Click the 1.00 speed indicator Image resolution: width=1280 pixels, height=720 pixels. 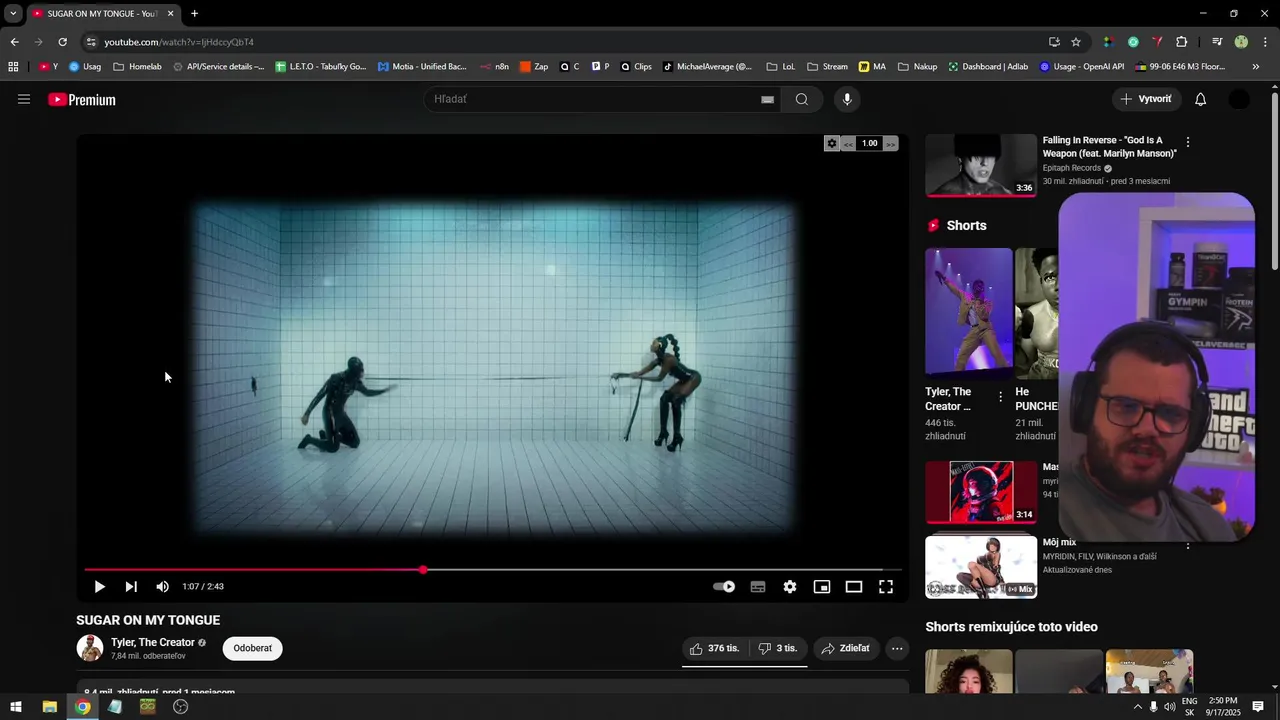pyautogui.click(x=869, y=143)
